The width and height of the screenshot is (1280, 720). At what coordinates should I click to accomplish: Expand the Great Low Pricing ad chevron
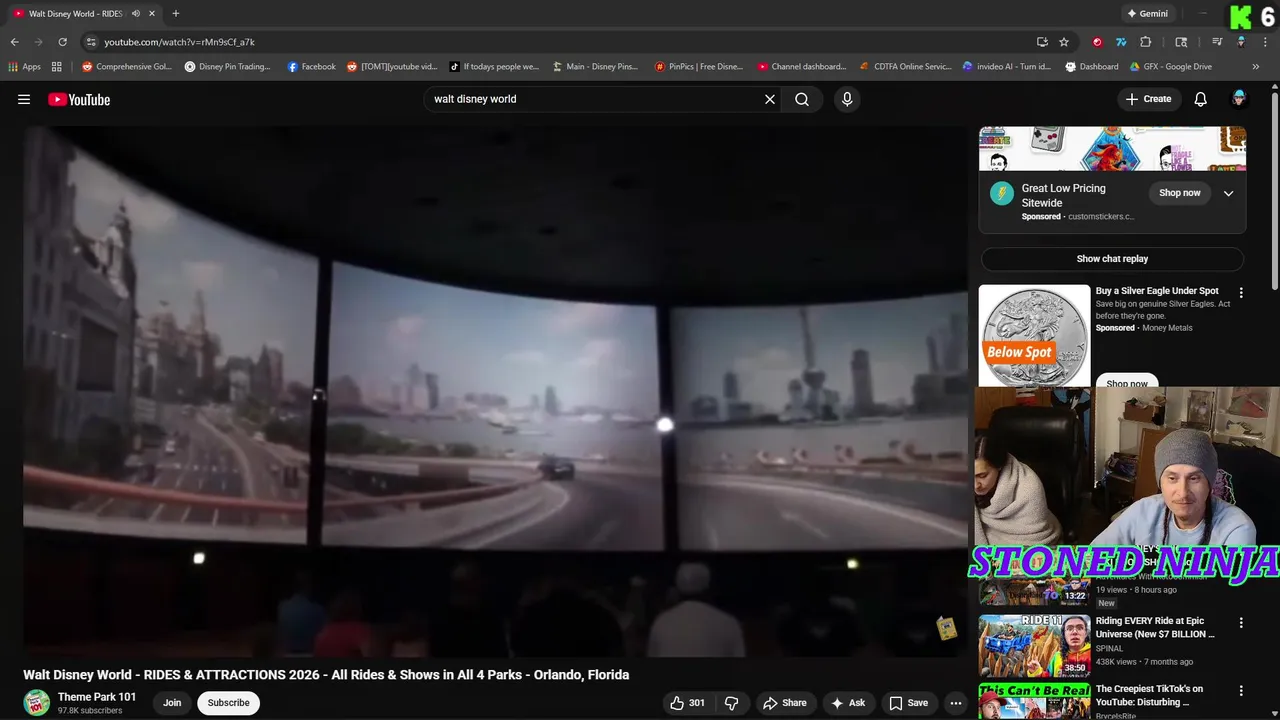(1228, 193)
